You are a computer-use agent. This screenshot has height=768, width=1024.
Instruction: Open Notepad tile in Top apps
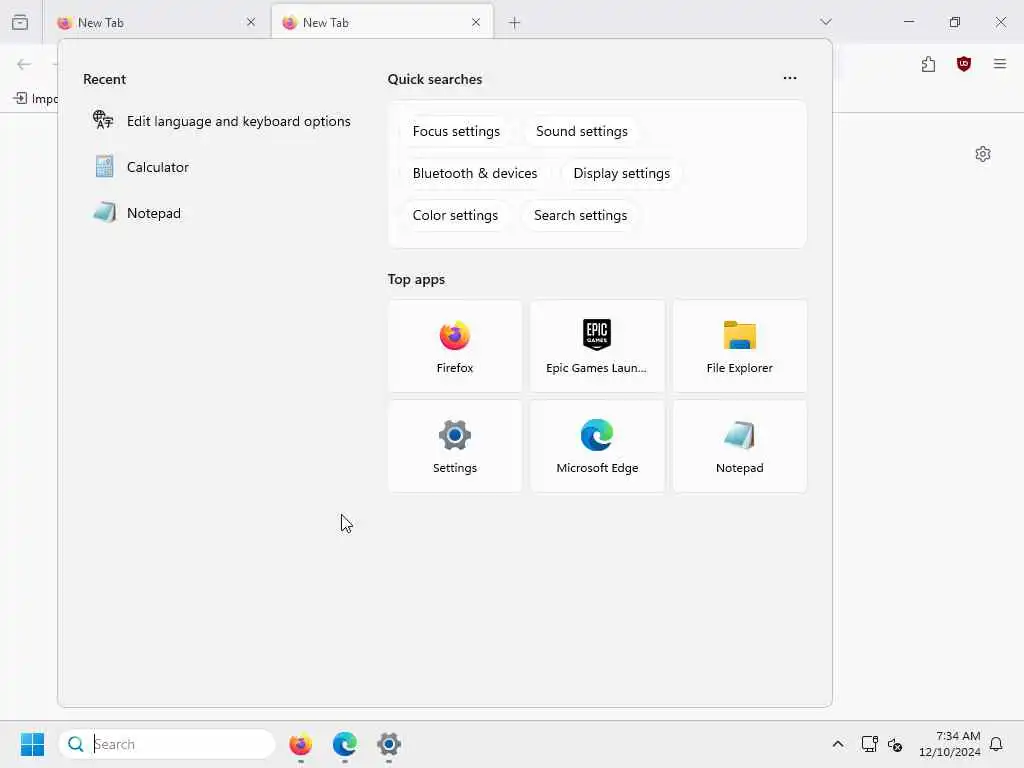point(739,446)
